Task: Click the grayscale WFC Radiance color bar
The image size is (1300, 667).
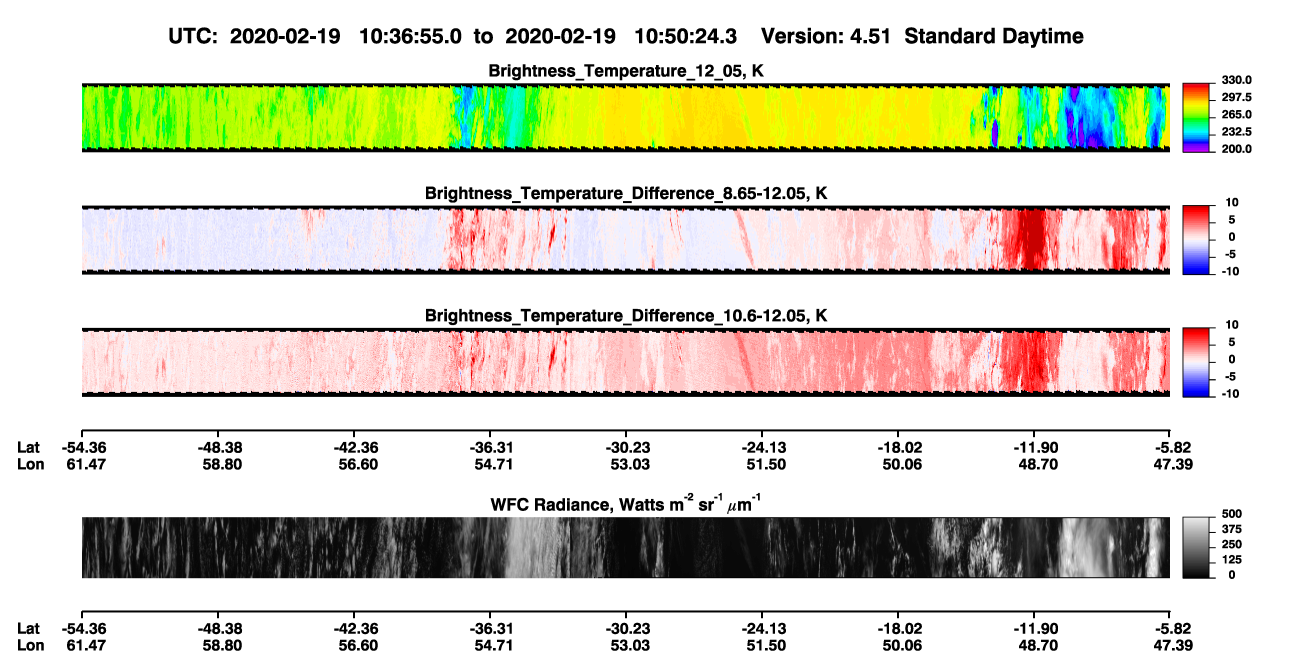Action: coord(1197,547)
